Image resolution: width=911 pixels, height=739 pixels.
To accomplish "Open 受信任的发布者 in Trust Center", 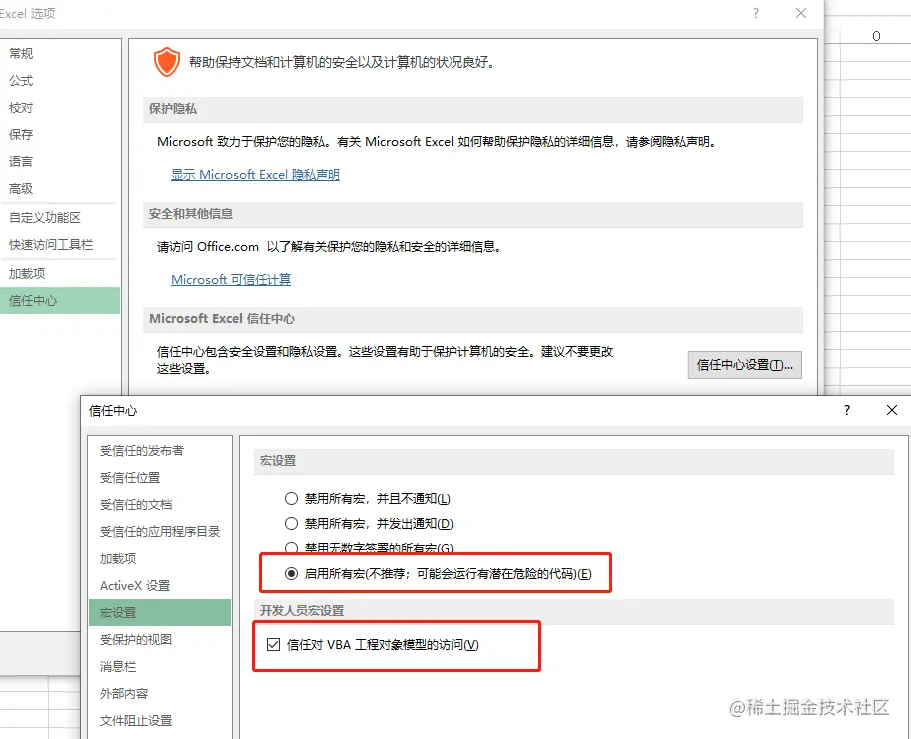I will pyautogui.click(x=160, y=451).
